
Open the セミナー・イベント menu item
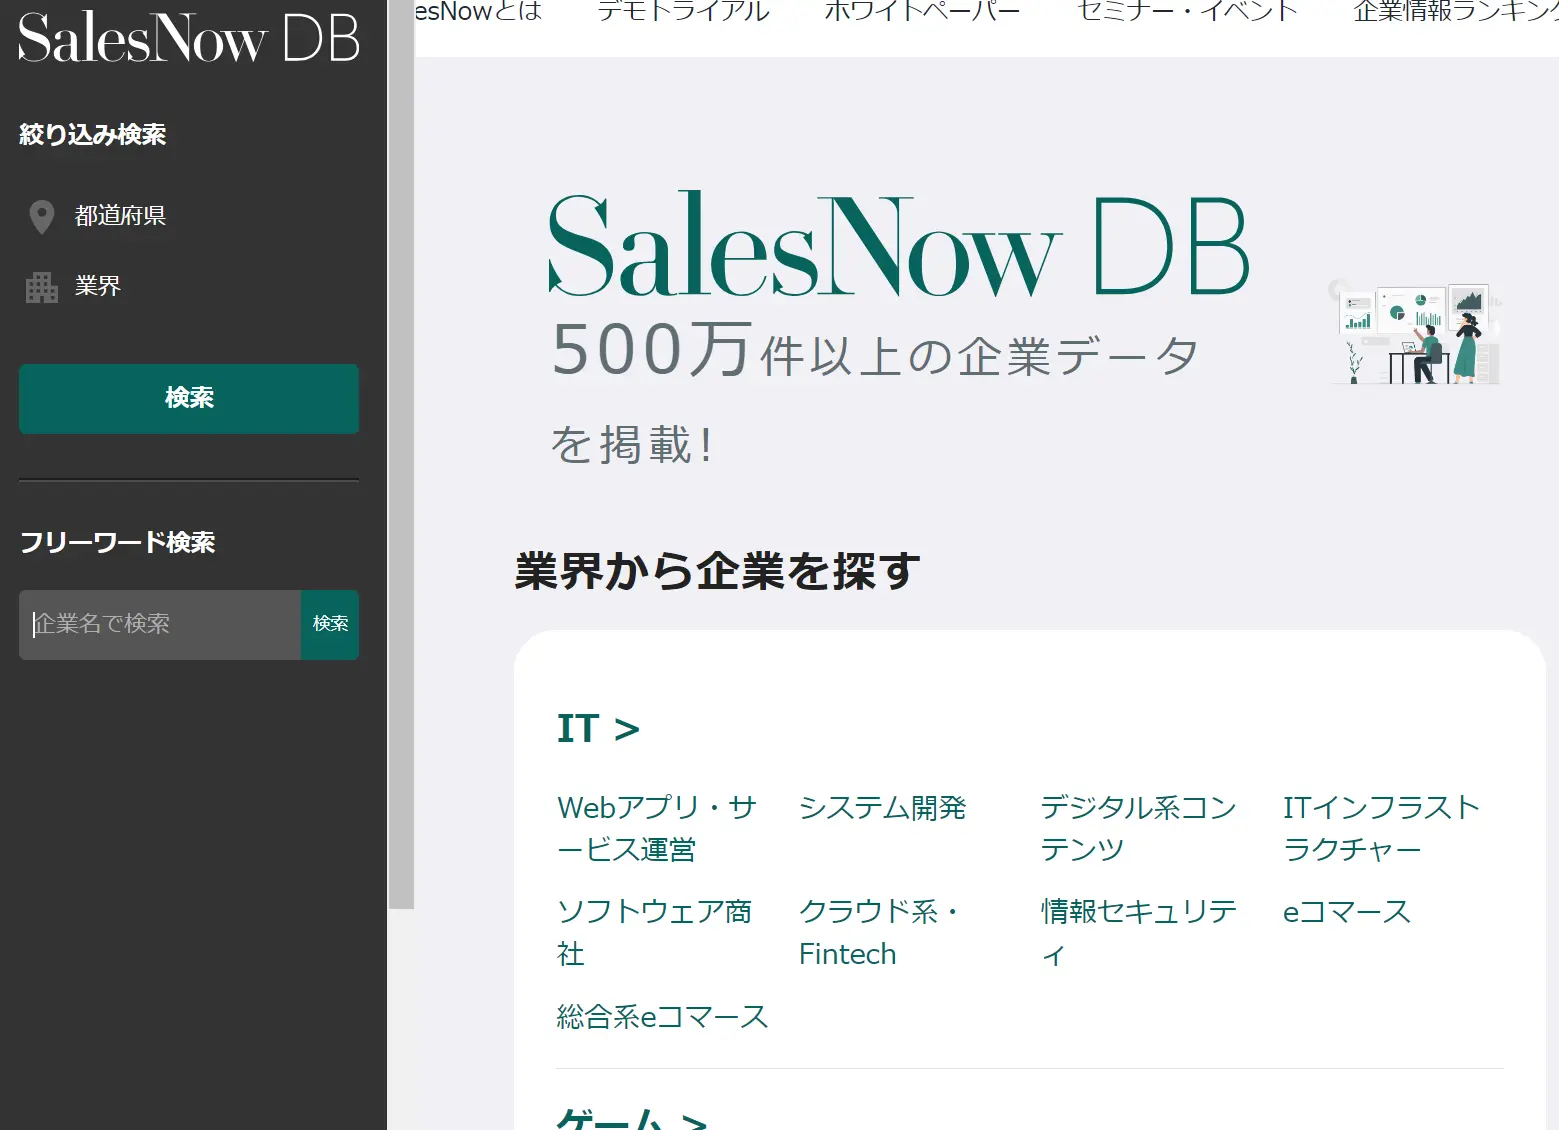pyautogui.click(x=1187, y=11)
